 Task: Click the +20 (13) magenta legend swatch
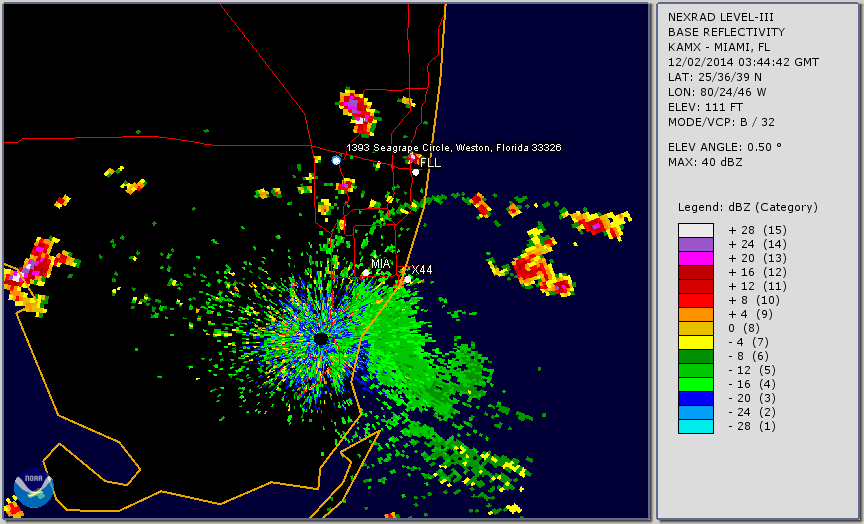click(x=695, y=258)
